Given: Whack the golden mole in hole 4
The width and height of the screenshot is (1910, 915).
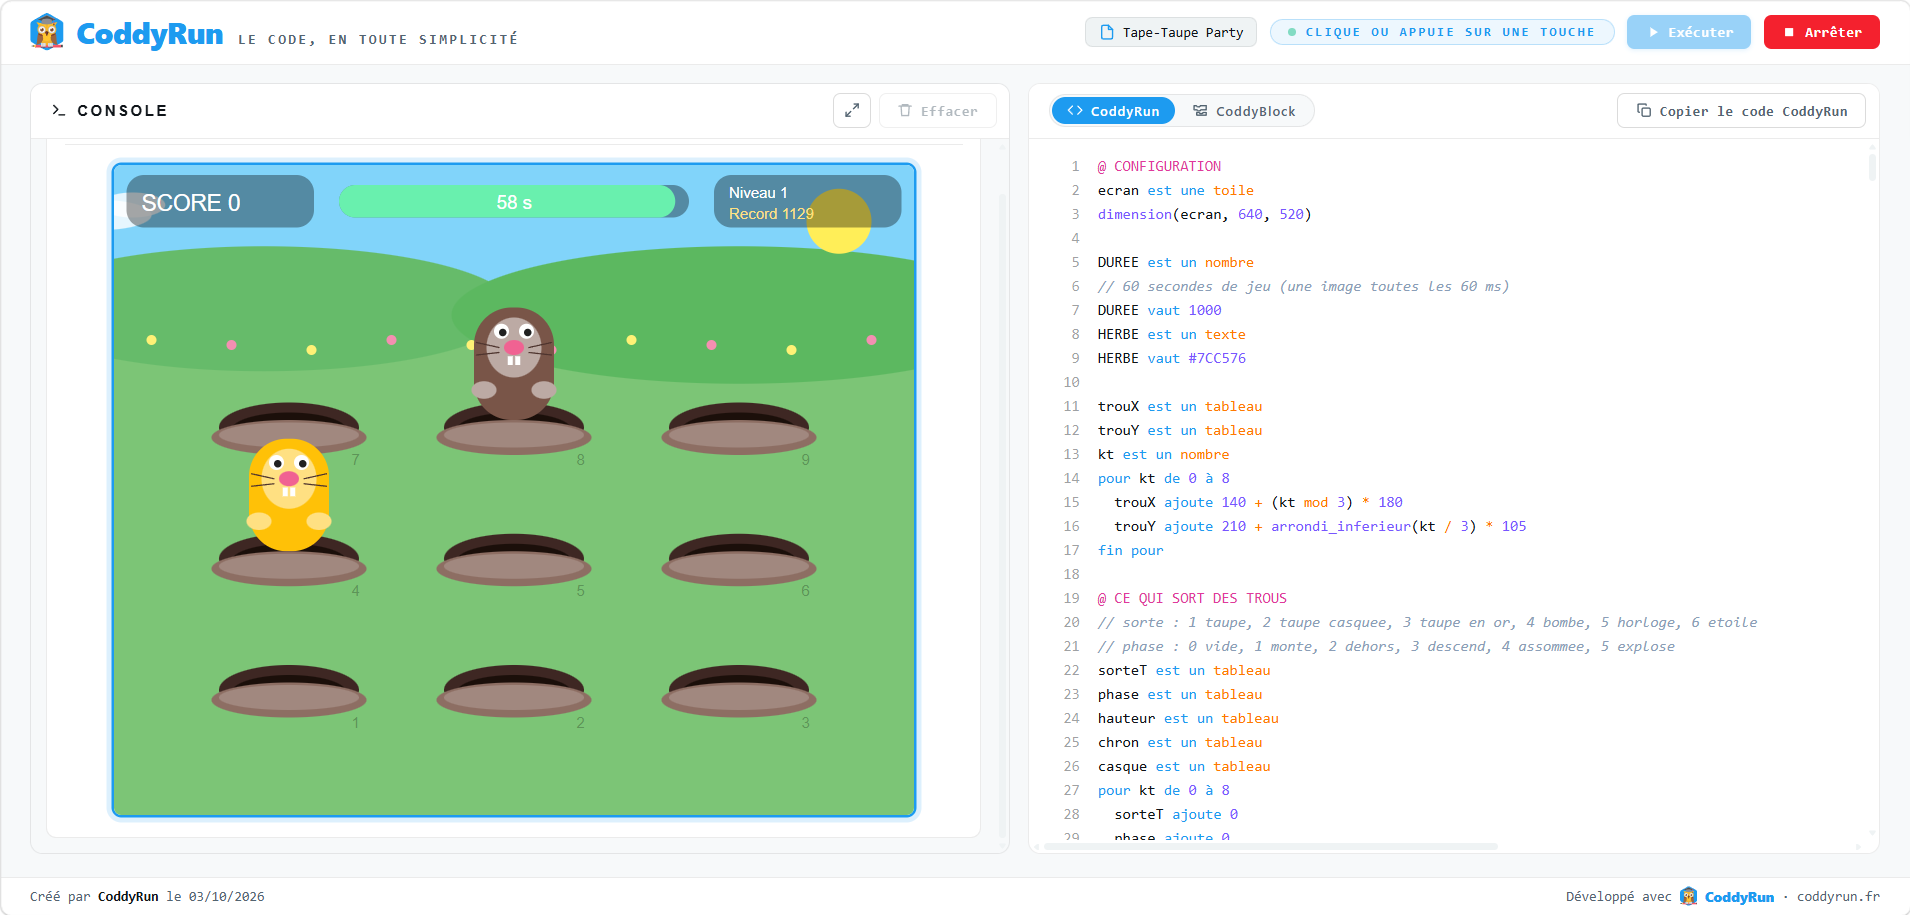Looking at the screenshot, I should [x=289, y=495].
